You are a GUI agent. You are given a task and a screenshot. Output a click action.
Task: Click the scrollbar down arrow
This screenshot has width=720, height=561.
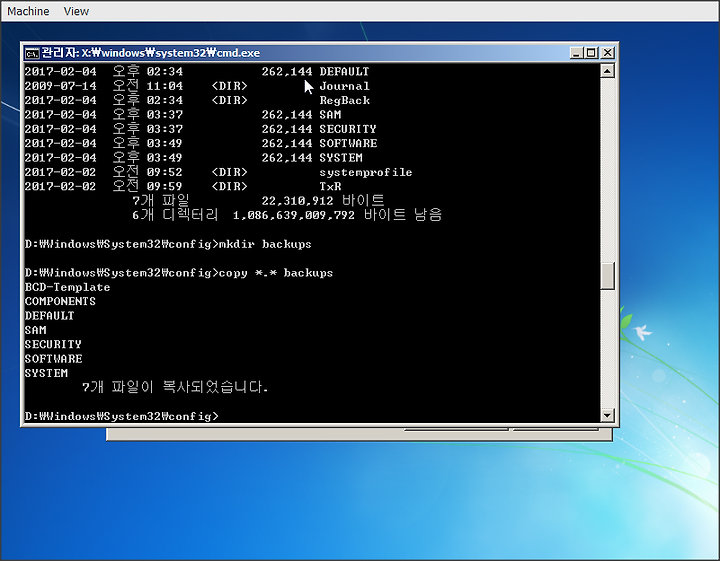608,415
